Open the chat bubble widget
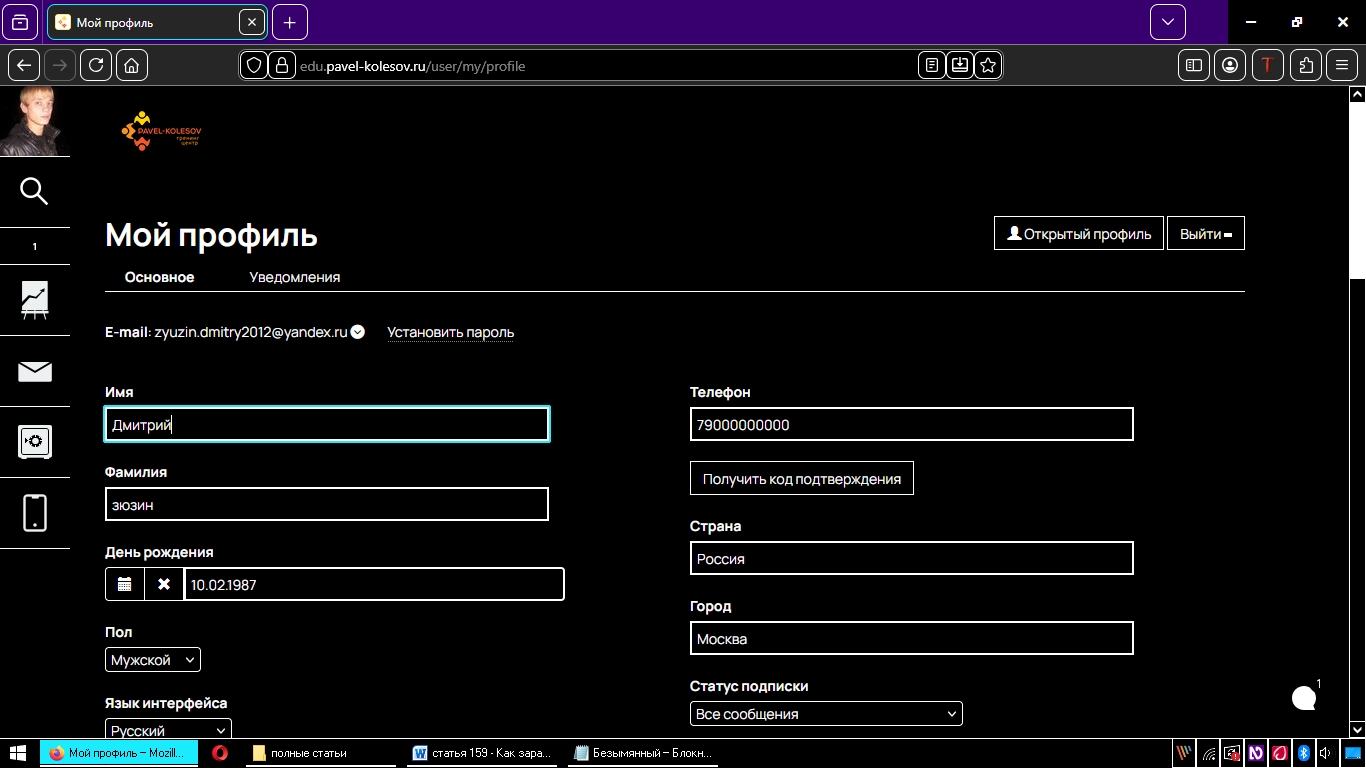This screenshot has width=1366, height=768. [x=1303, y=698]
